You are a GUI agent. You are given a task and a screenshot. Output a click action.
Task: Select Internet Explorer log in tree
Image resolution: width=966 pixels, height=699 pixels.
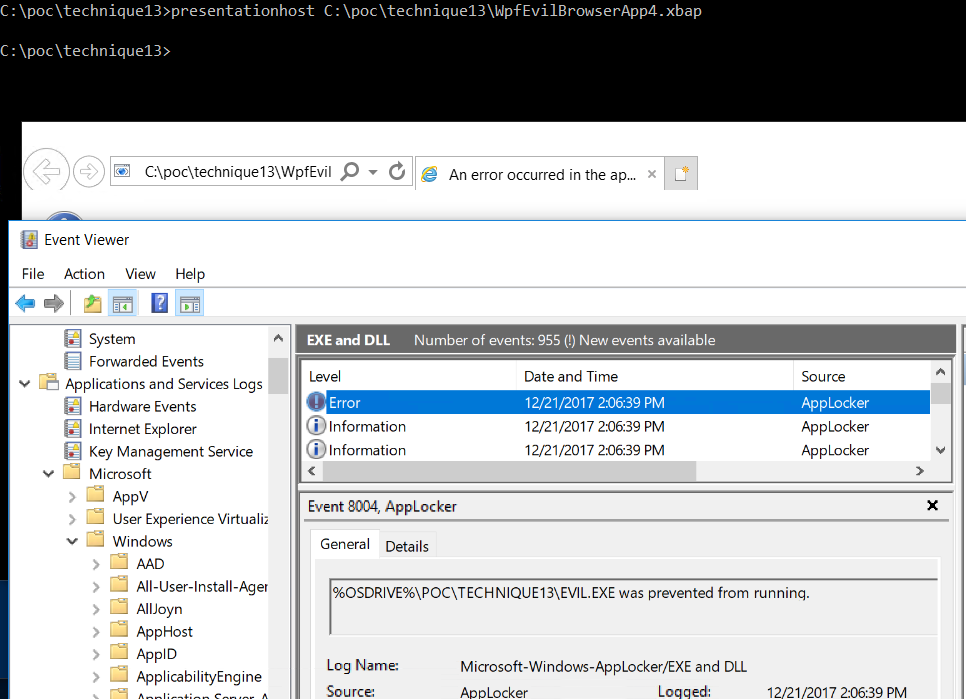click(142, 428)
